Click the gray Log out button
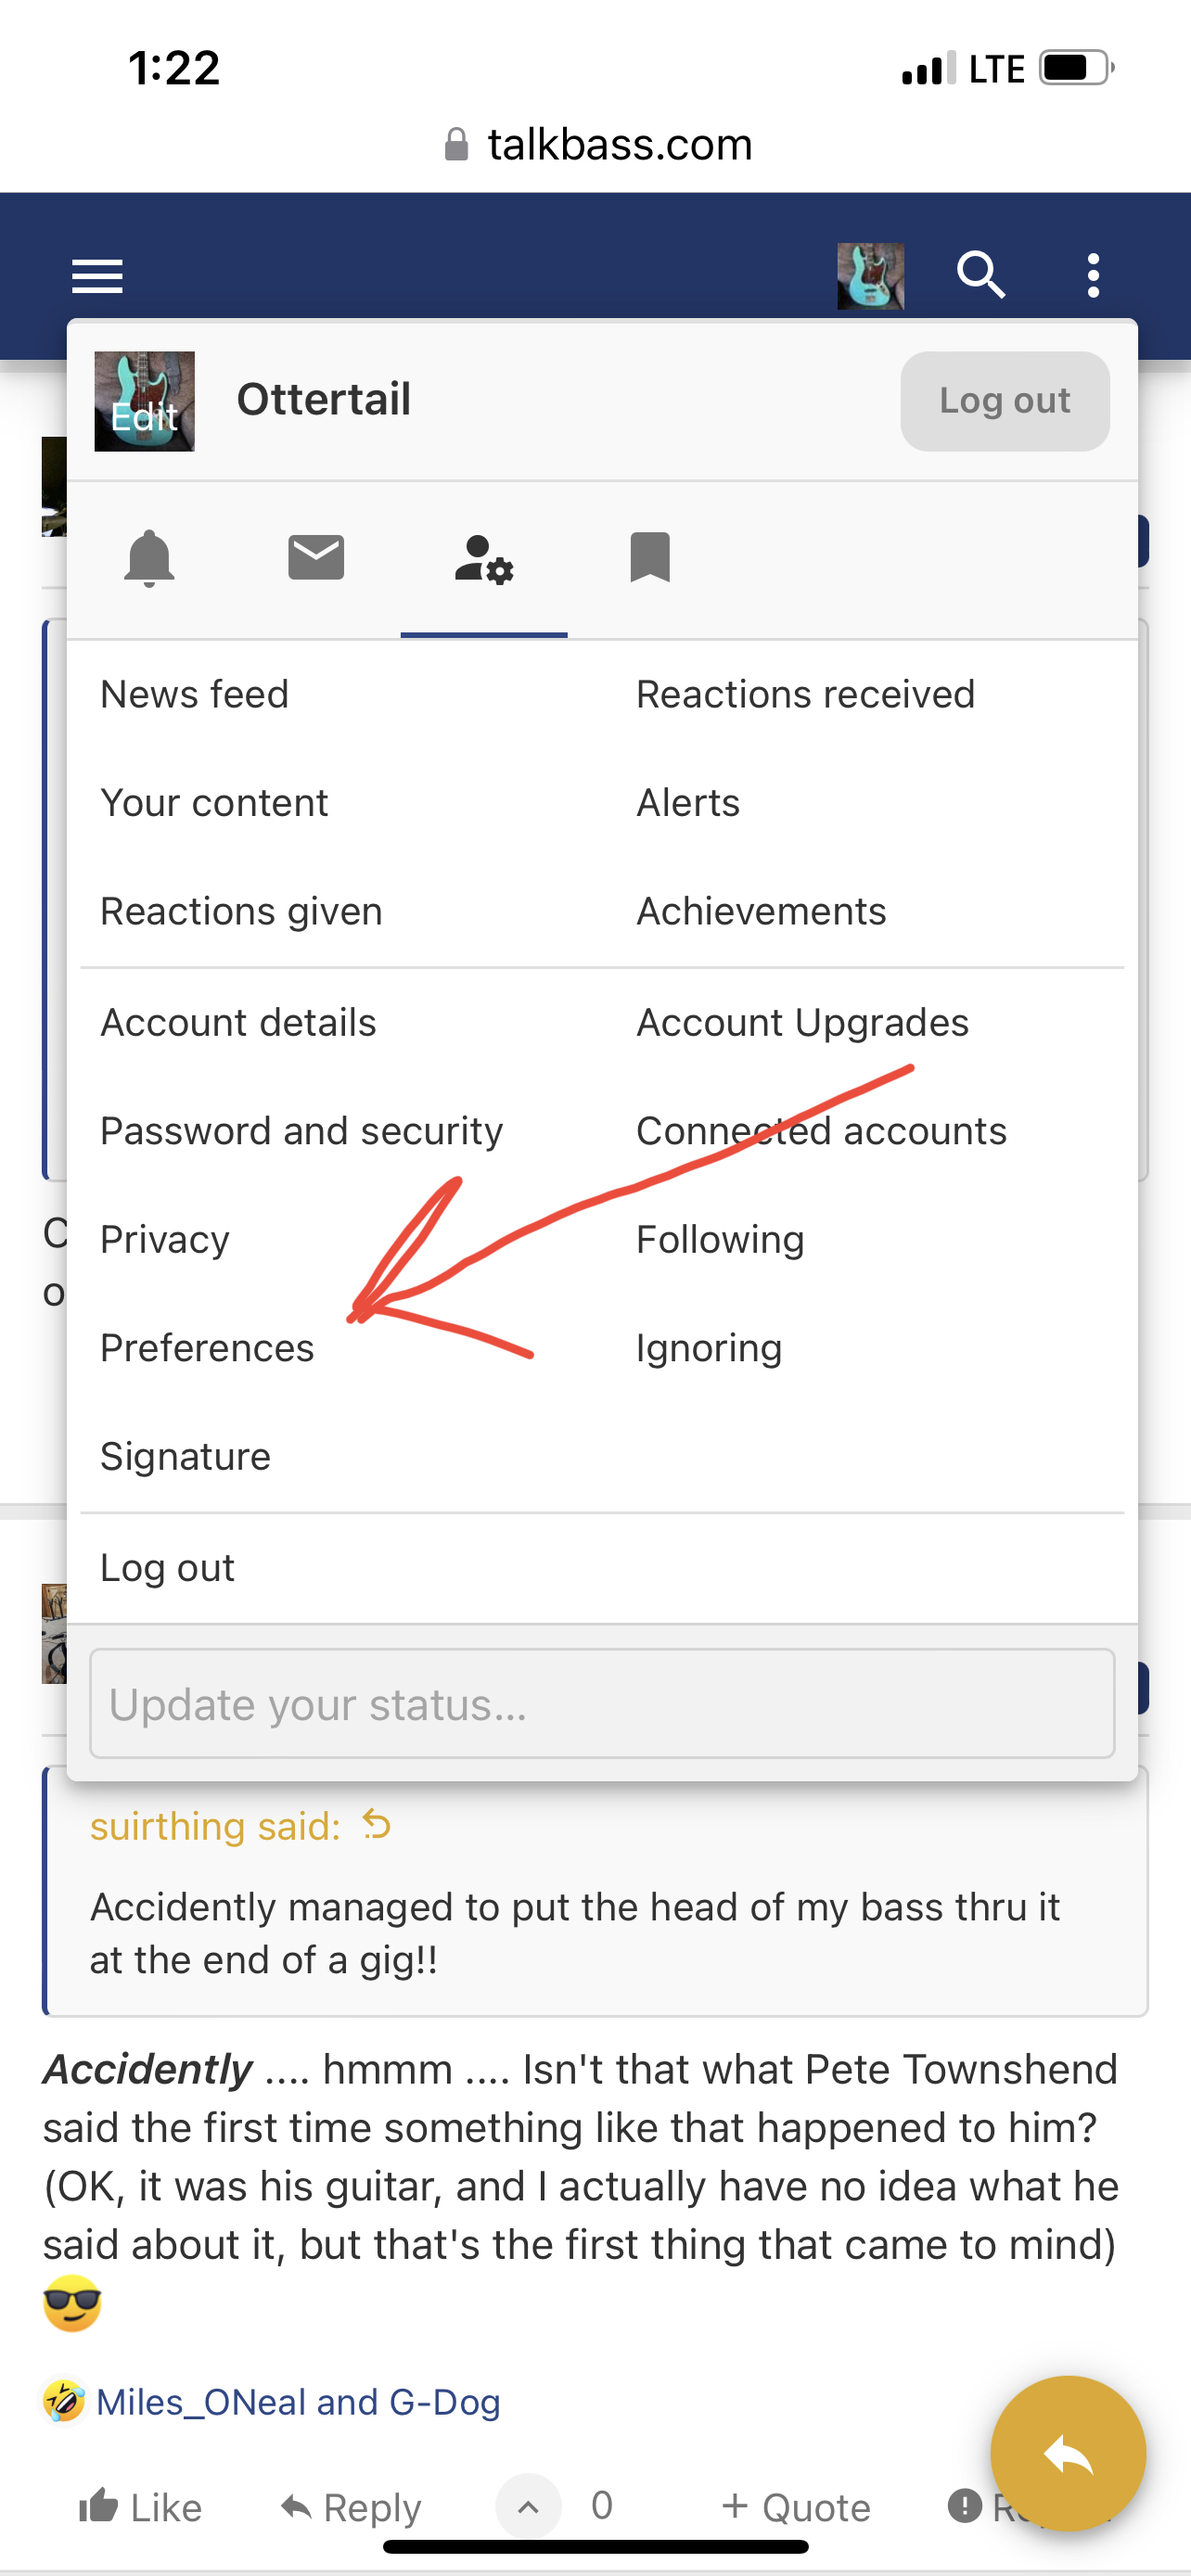This screenshot has height=2576, width=1191. [1004, 401]
